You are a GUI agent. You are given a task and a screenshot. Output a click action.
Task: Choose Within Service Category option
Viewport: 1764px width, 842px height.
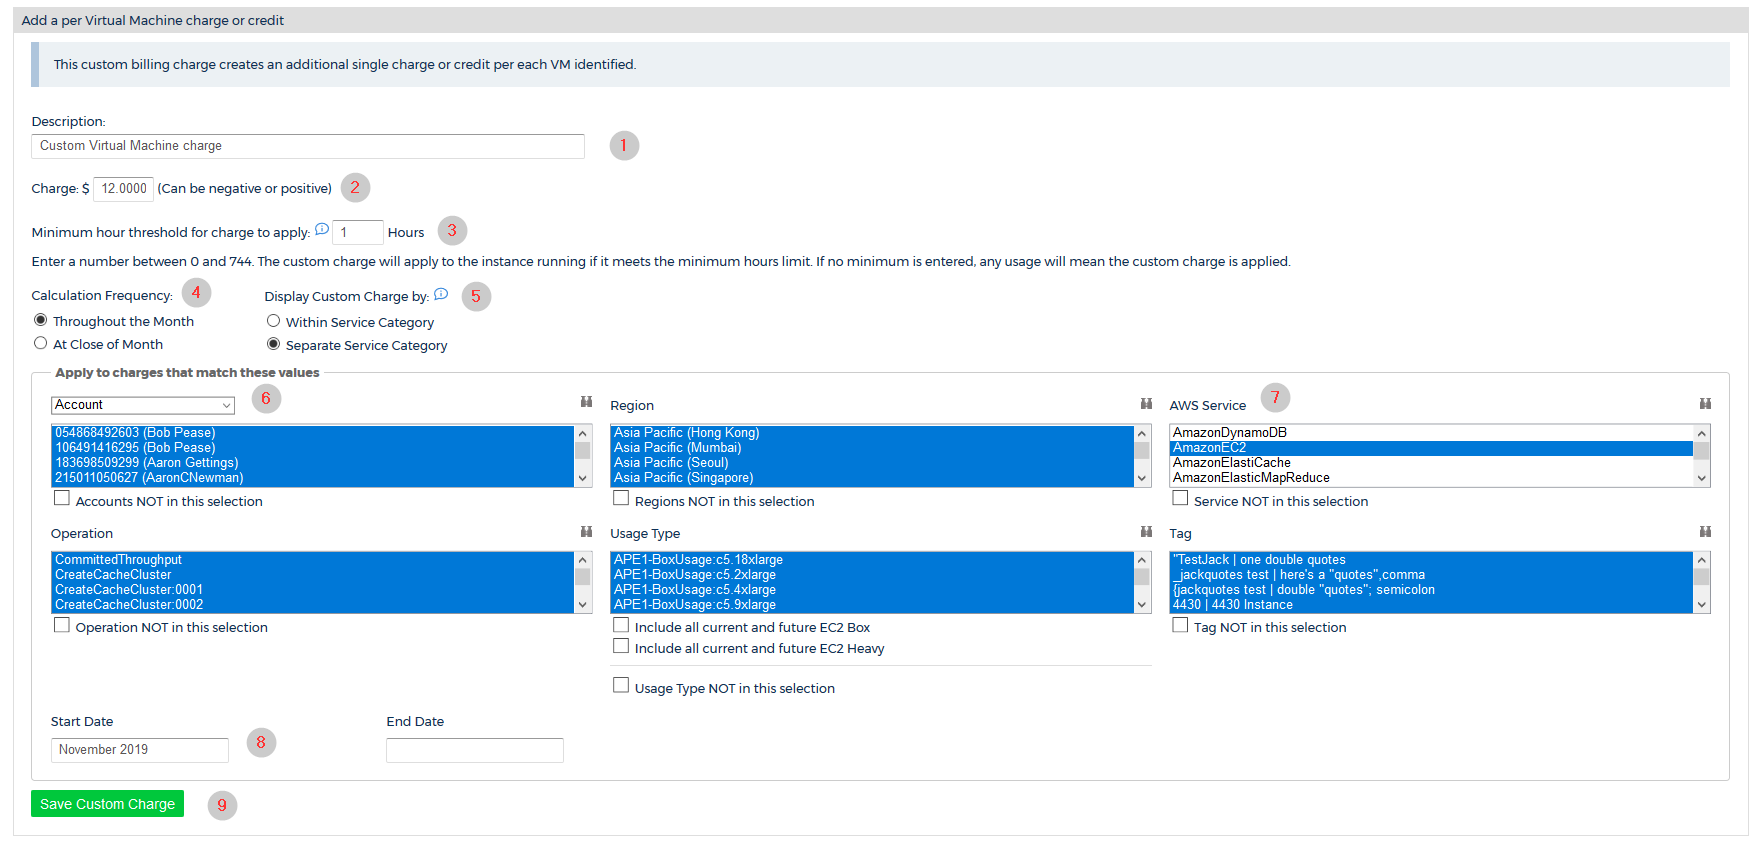273,321
